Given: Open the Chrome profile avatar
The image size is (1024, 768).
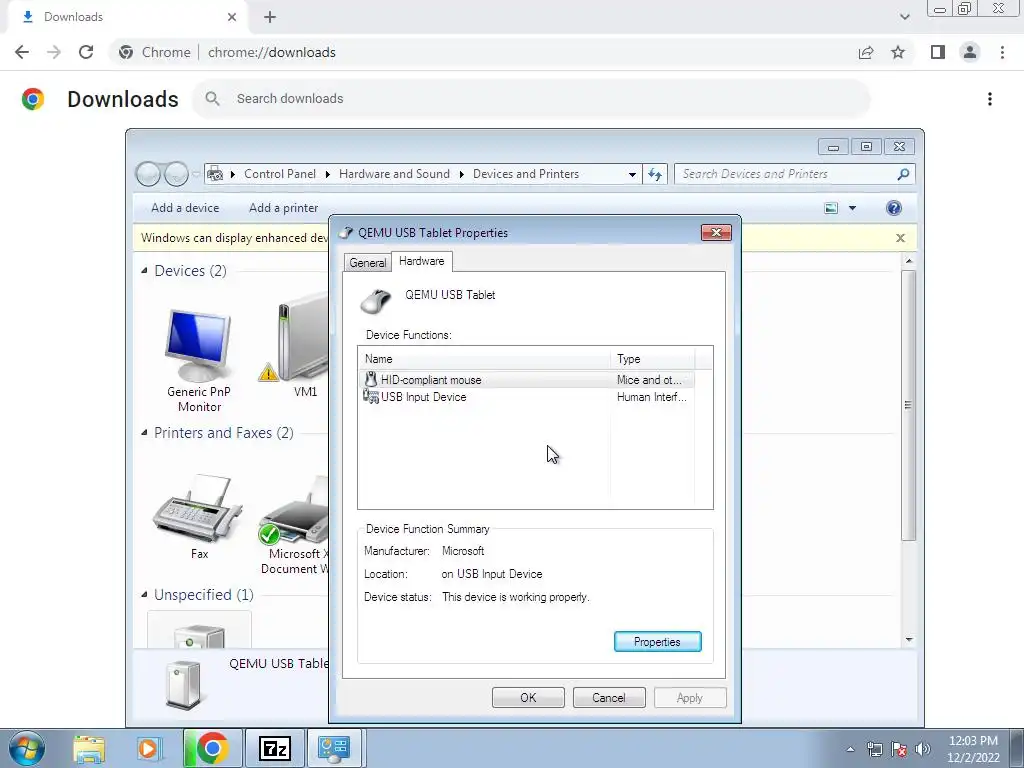Looking at the screenshot, I should pyautogui.click(x=970, y=52).
